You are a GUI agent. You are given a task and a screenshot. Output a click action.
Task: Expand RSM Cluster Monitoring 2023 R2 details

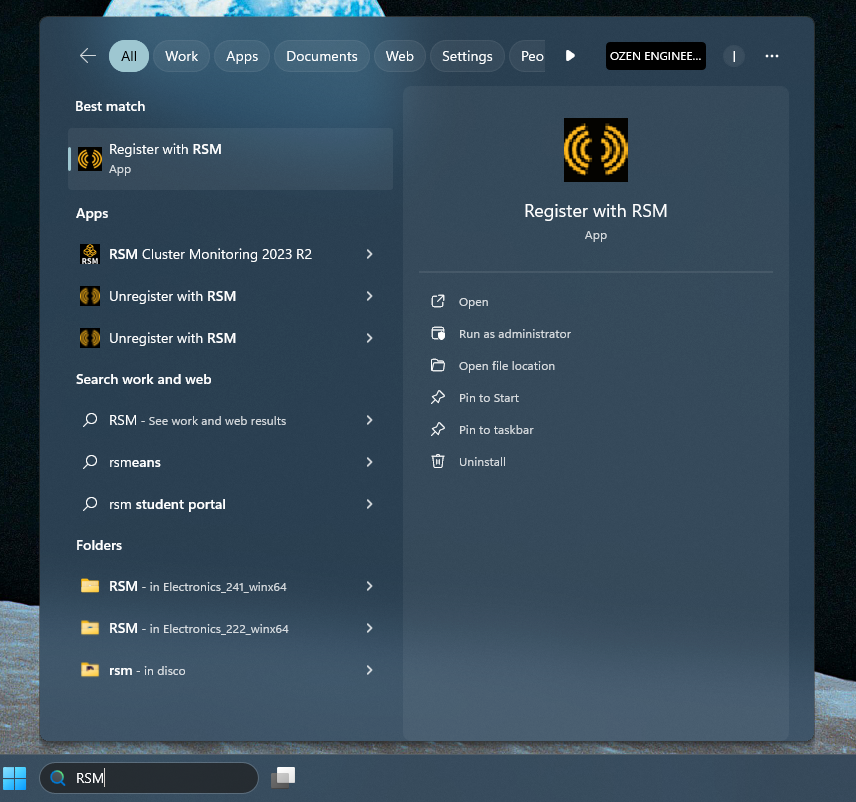click(x=370, y=254)
